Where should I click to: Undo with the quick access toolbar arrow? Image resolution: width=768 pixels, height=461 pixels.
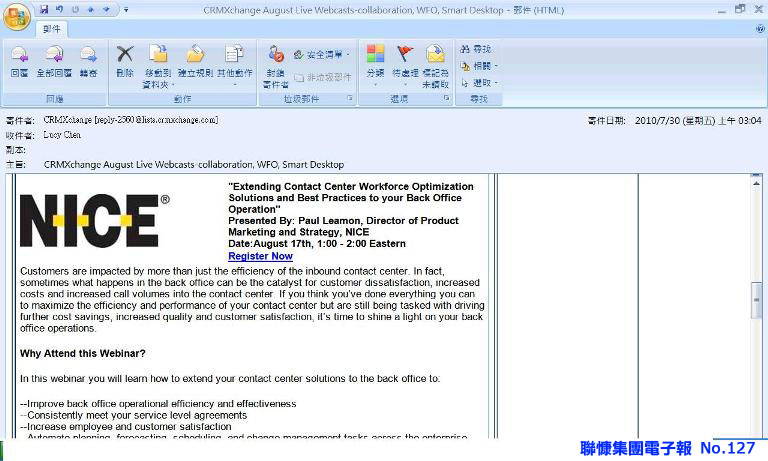tap(60, 9)
